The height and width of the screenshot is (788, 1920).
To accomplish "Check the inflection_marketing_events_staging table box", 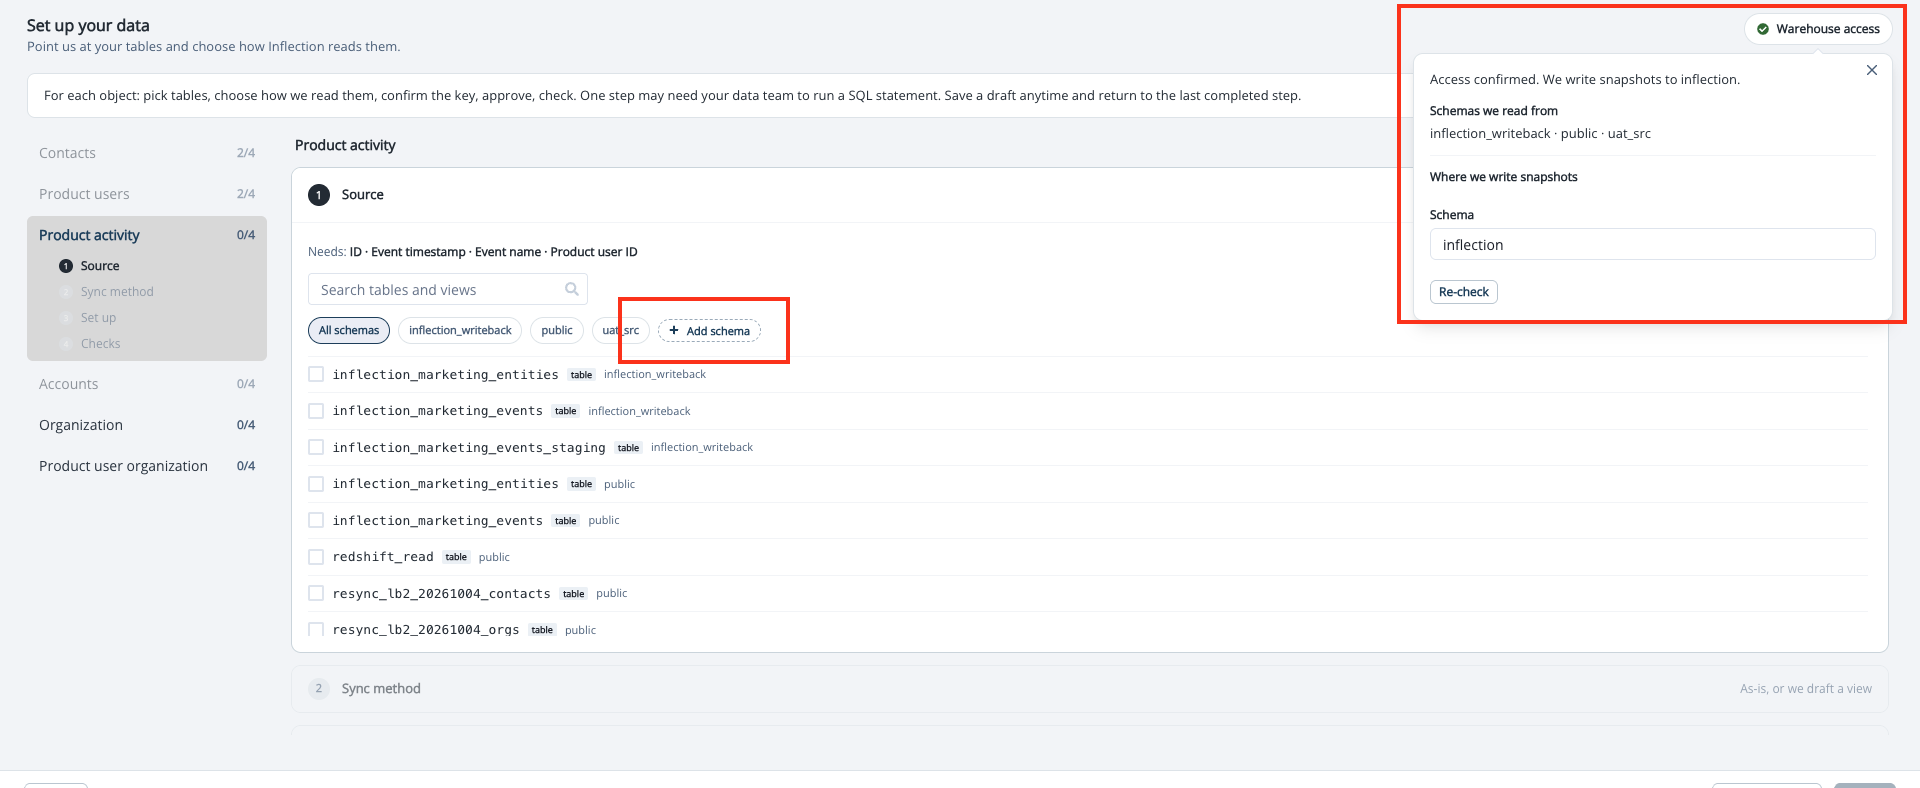I will [316, 447].
